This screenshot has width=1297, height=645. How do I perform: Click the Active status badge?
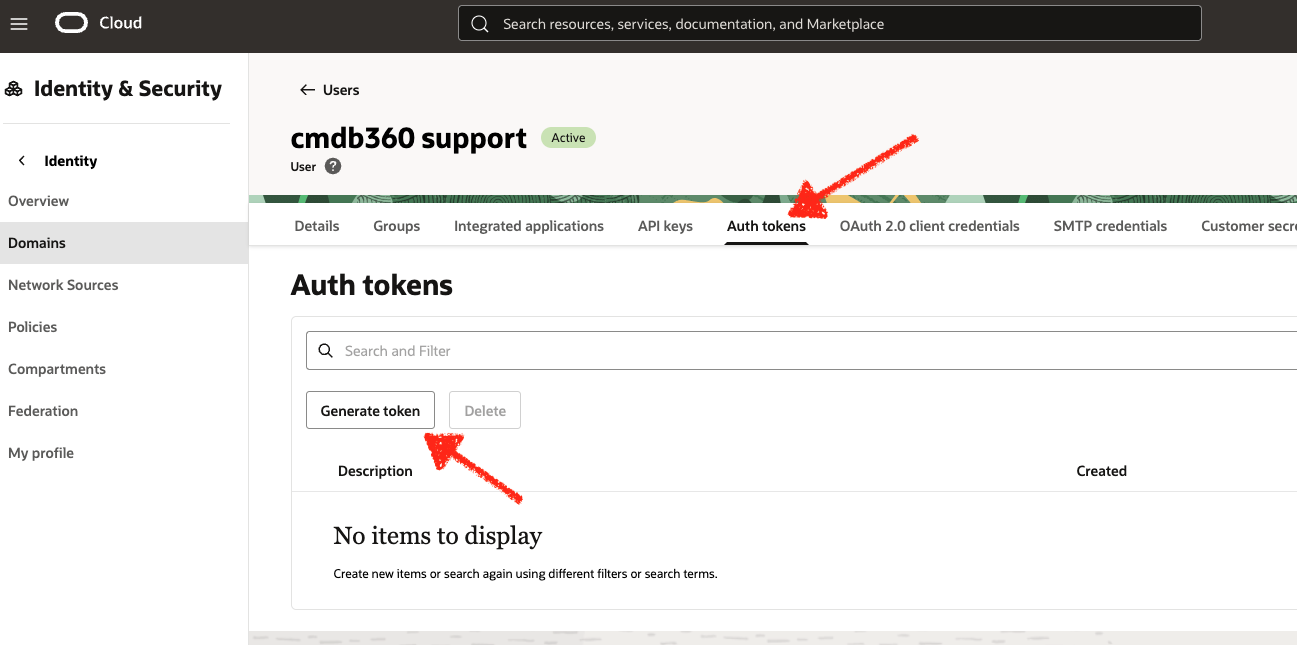pos(568,138)
